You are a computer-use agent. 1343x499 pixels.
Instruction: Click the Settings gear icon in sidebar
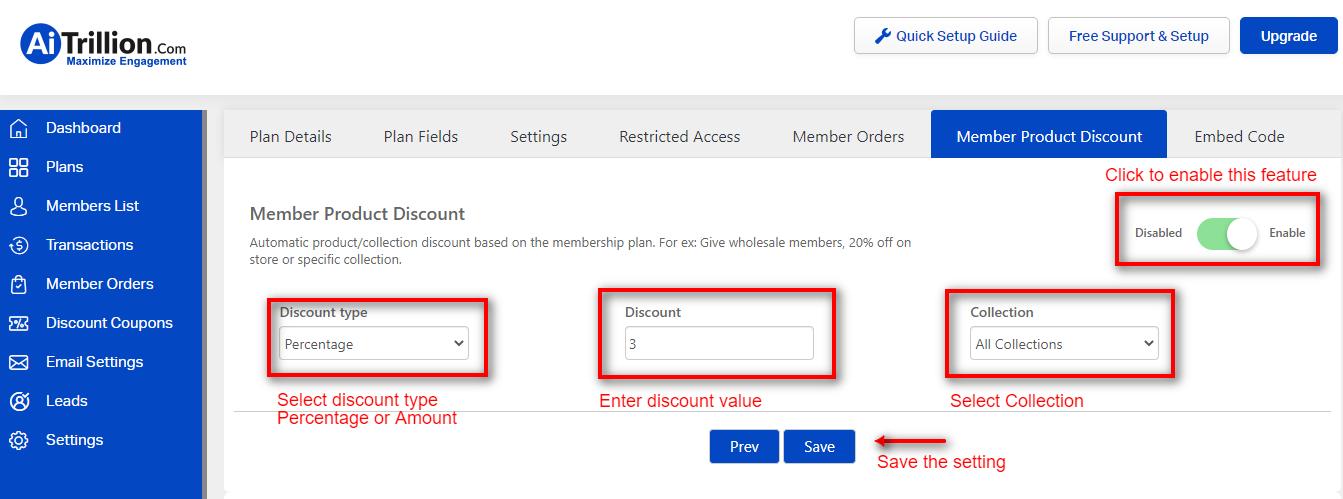18,440
